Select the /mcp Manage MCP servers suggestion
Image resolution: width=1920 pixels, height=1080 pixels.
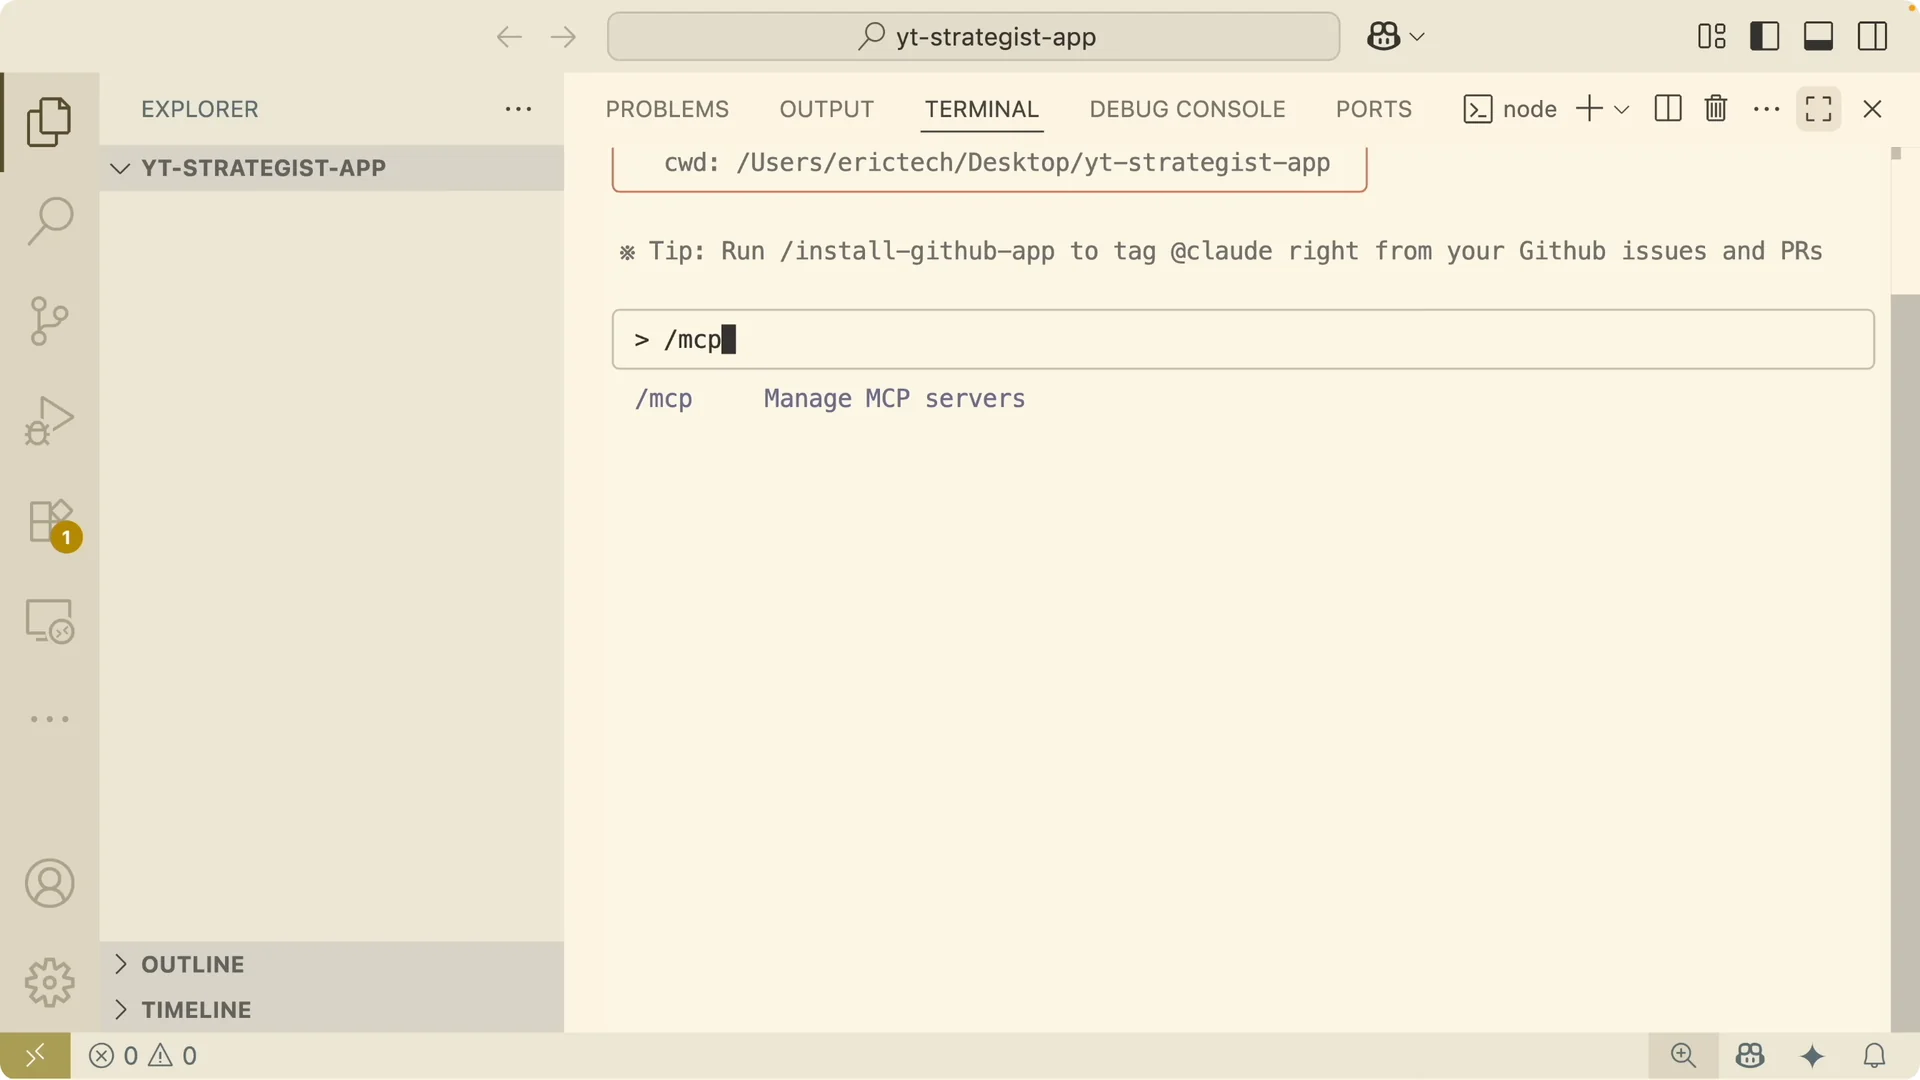[x=830, y=399]
